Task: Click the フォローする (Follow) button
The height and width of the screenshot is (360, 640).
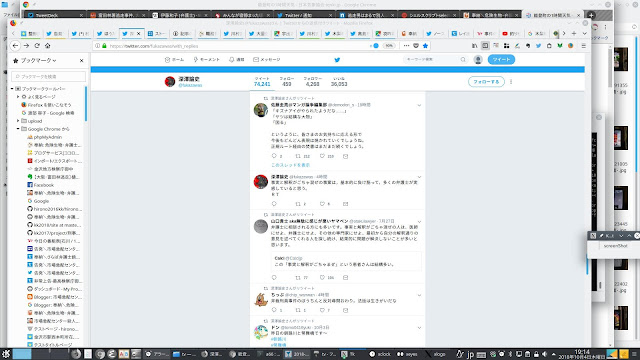Action: click(x=486, y=82)
